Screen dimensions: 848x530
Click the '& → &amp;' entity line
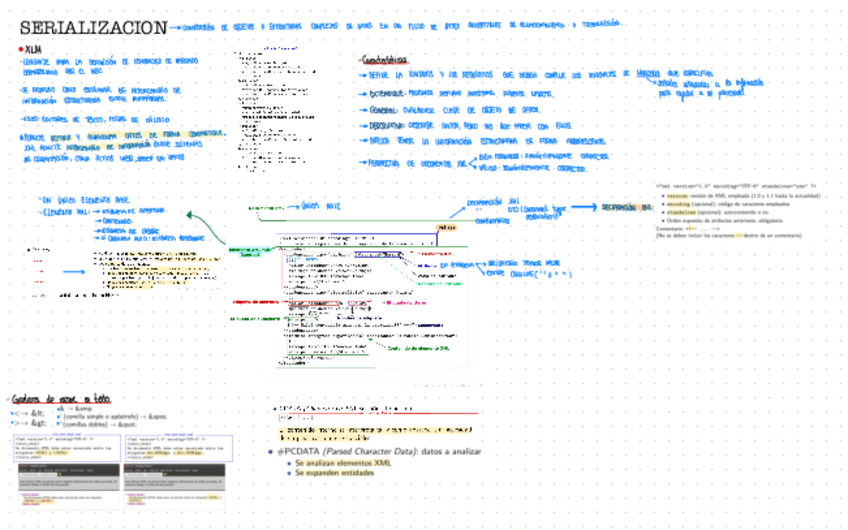(x=75, y=409)
